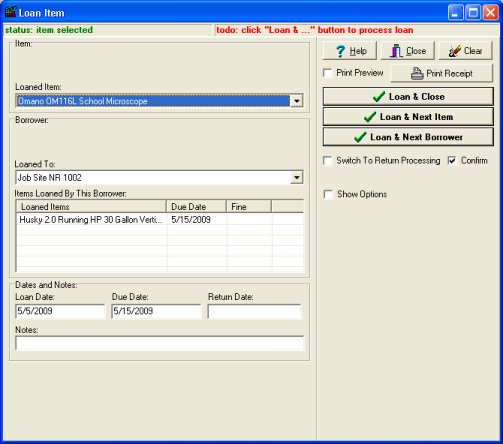The width and height of the screenshot is (503, 444).
Task: Sort by Loaned Items column header
Action: pos(91,207)
